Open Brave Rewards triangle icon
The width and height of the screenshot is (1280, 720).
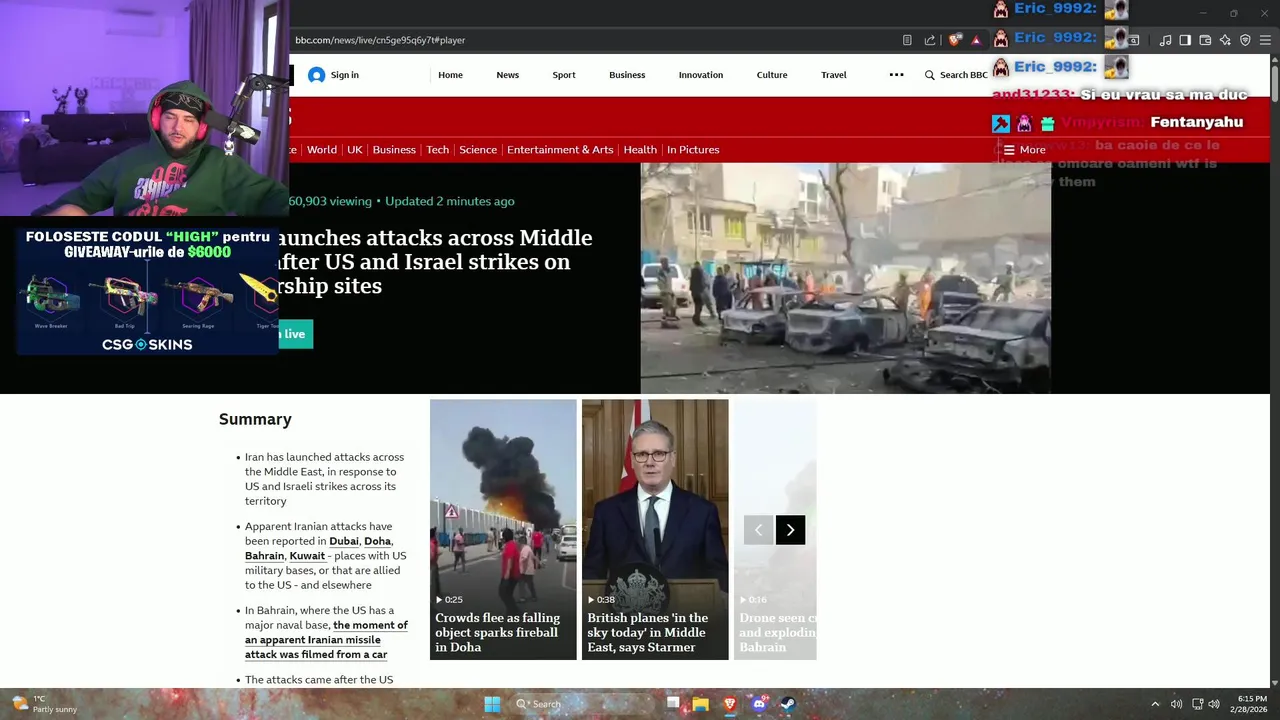pos(976,40)
